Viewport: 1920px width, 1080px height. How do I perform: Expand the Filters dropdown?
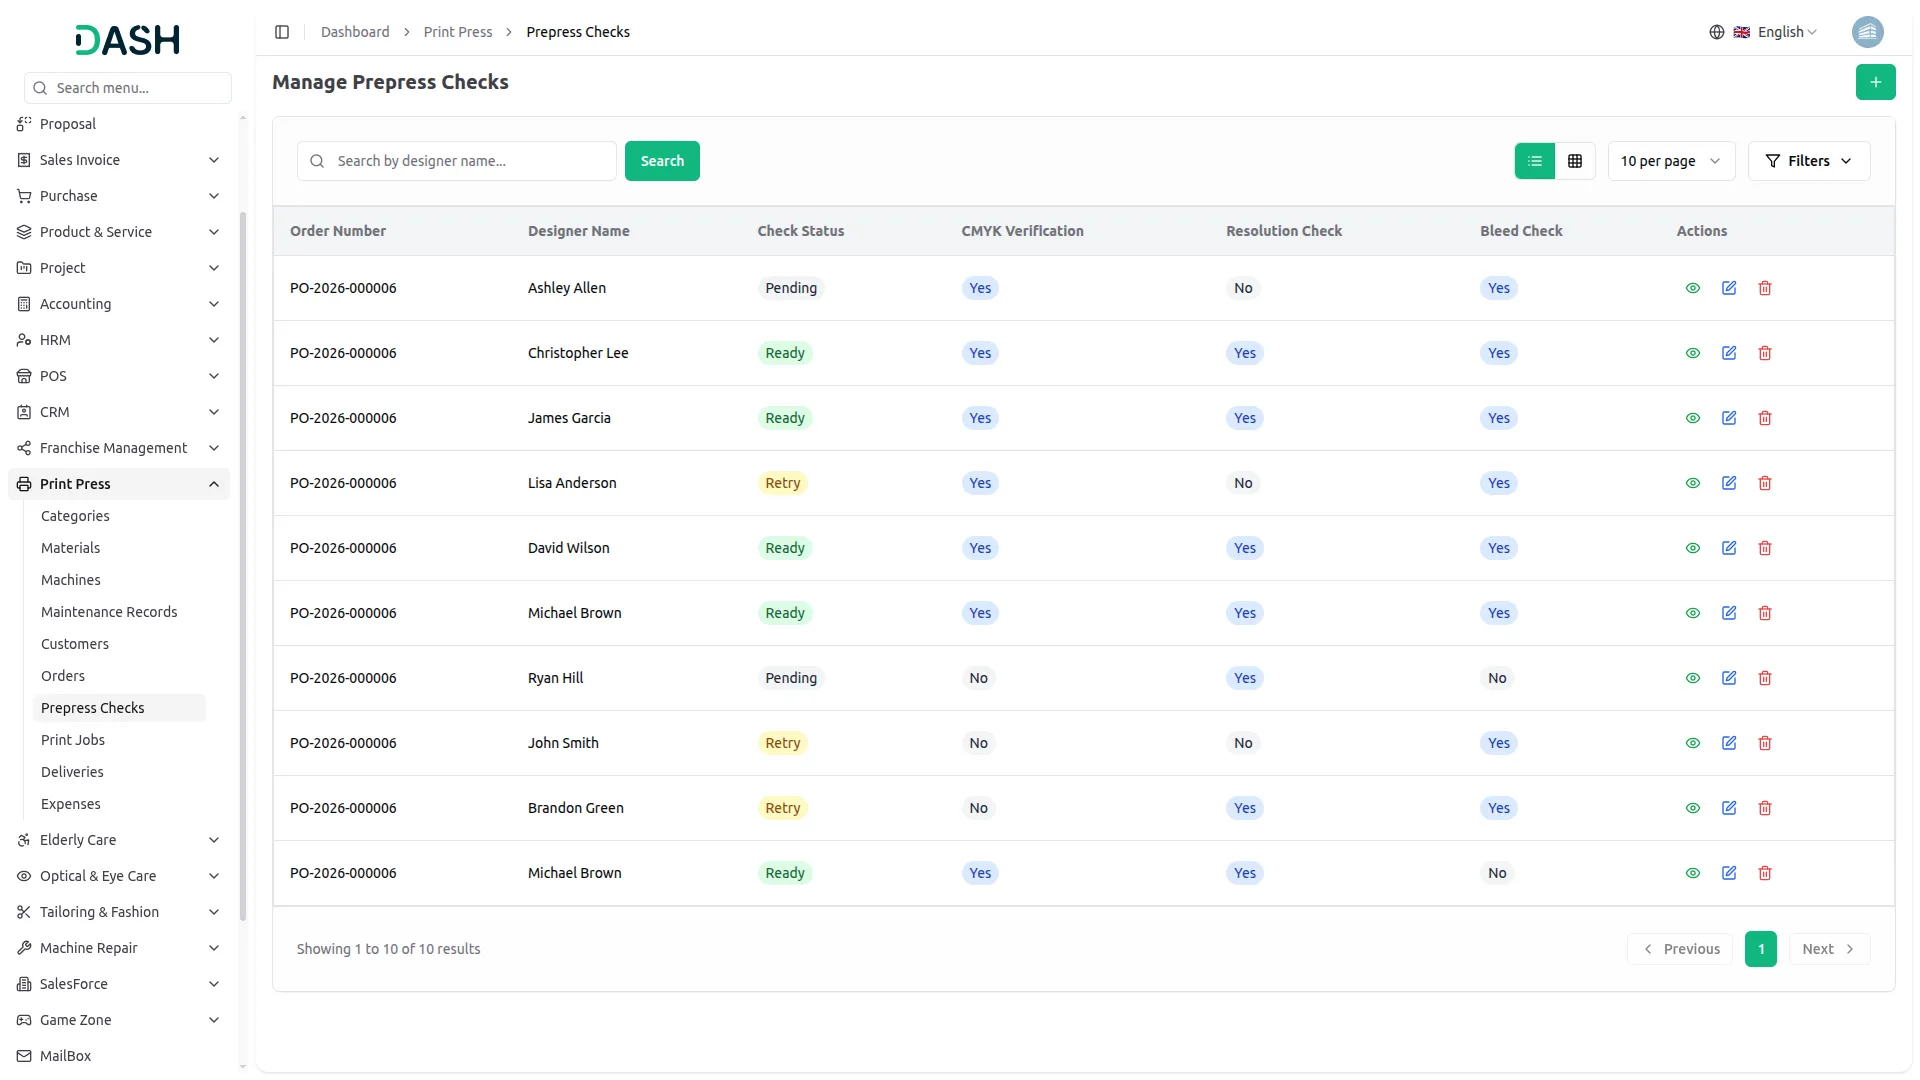pos(1808,161)
